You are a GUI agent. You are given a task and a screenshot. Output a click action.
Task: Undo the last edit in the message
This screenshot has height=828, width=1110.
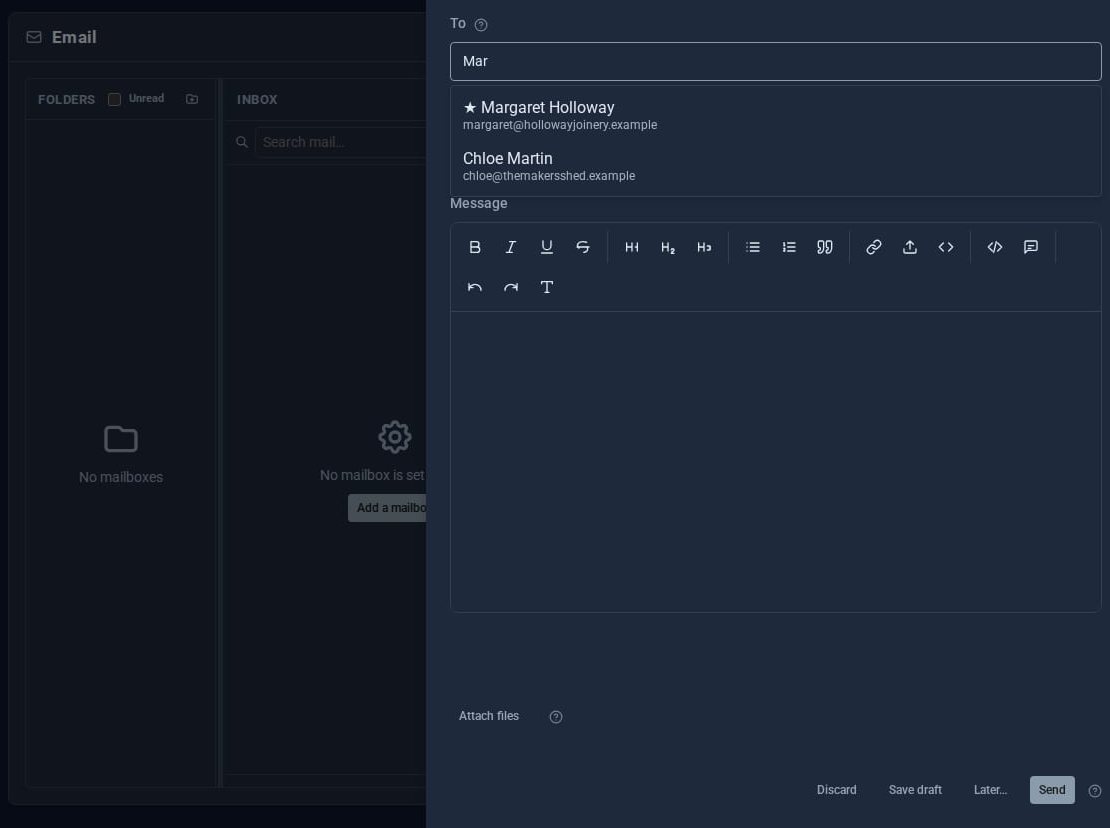point(475,287)
